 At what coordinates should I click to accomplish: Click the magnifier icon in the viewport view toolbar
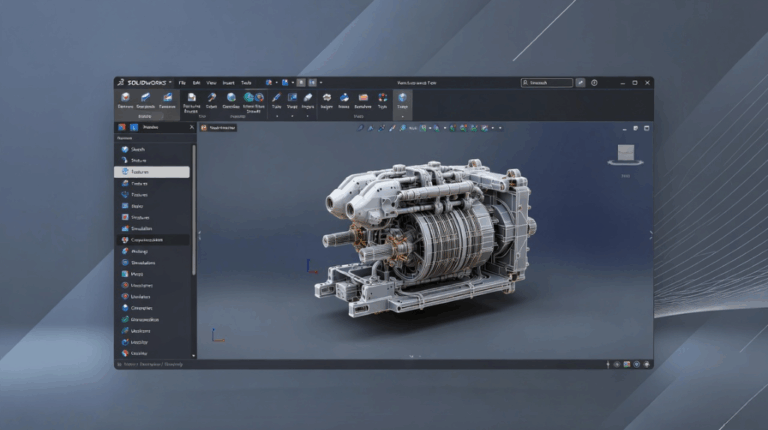point(403,128)
